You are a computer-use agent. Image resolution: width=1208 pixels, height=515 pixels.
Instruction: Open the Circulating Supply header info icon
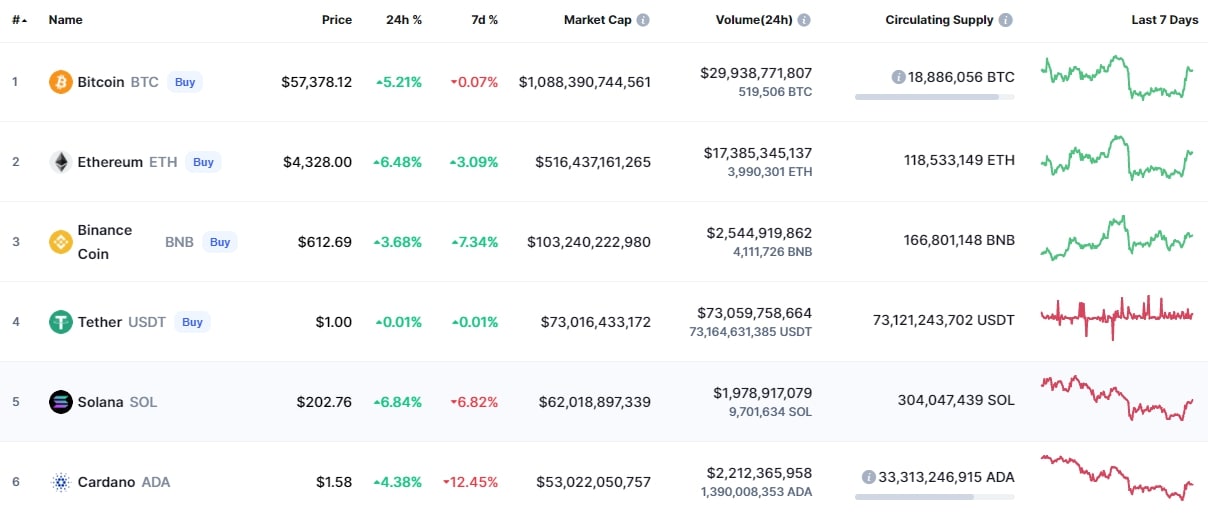click(x=1005, y=20)
